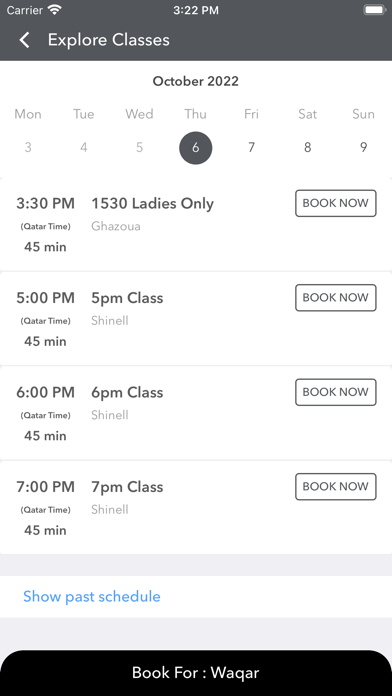Select Sunday 9 in the calendar
This screenshot has width=392, height=696.
[x=363, y=147]
